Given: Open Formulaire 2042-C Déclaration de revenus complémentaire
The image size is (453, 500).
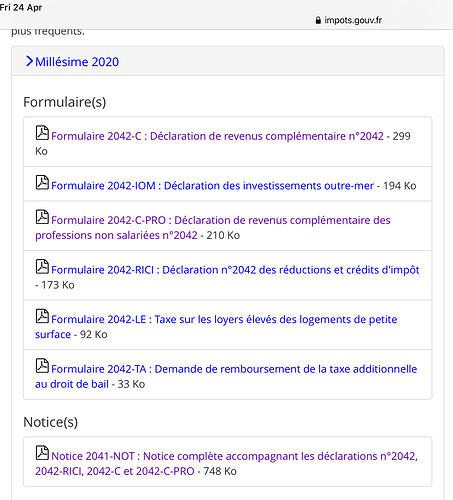Looking at the screenshot, I should 217,136.
